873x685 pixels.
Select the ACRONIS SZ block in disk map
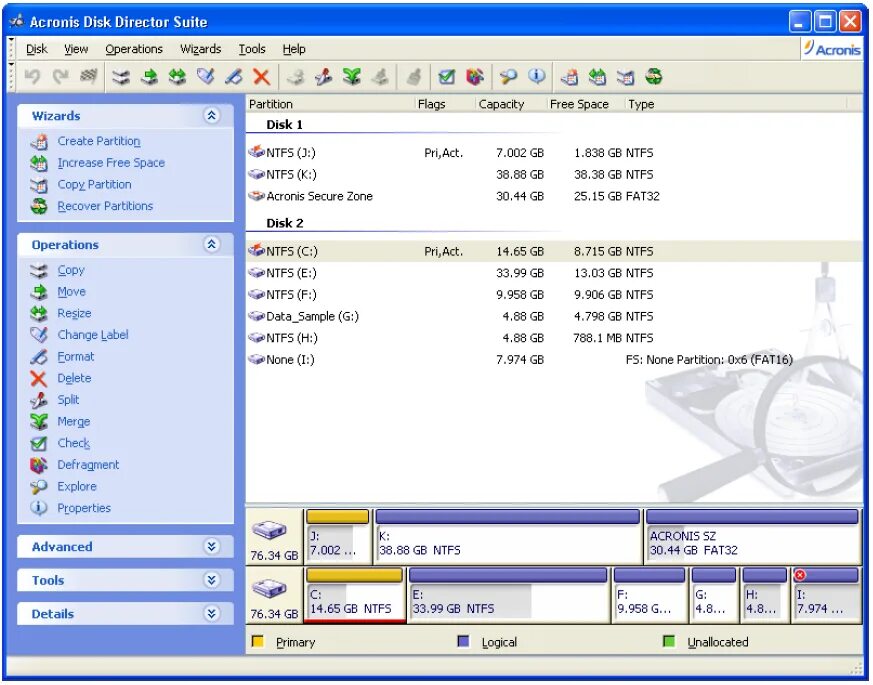point(752,536)
